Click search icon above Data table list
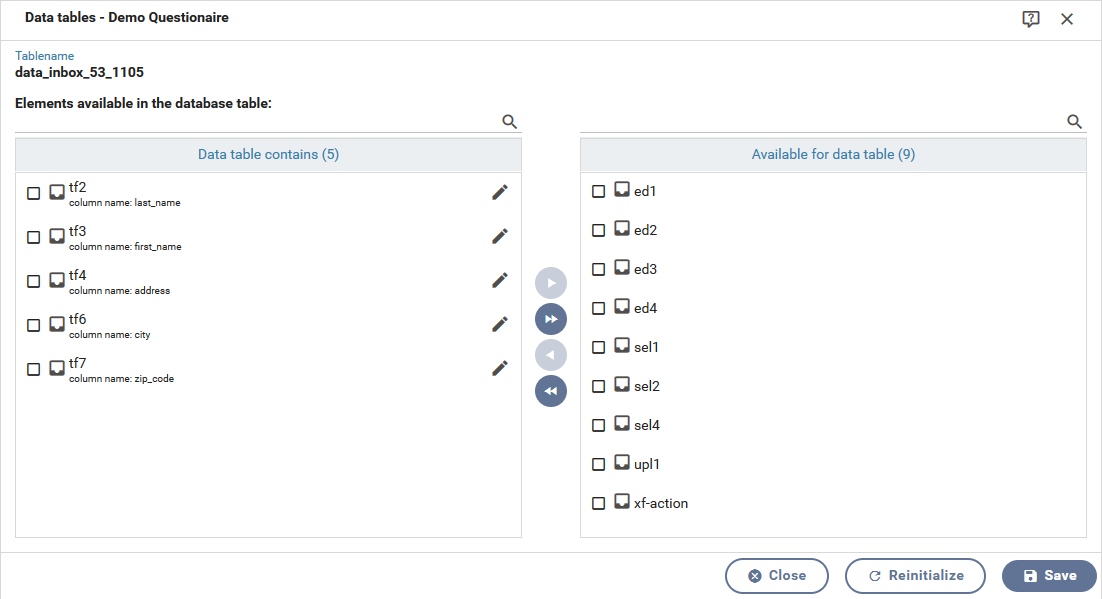 pyautogui.click(x=509, y=122)
